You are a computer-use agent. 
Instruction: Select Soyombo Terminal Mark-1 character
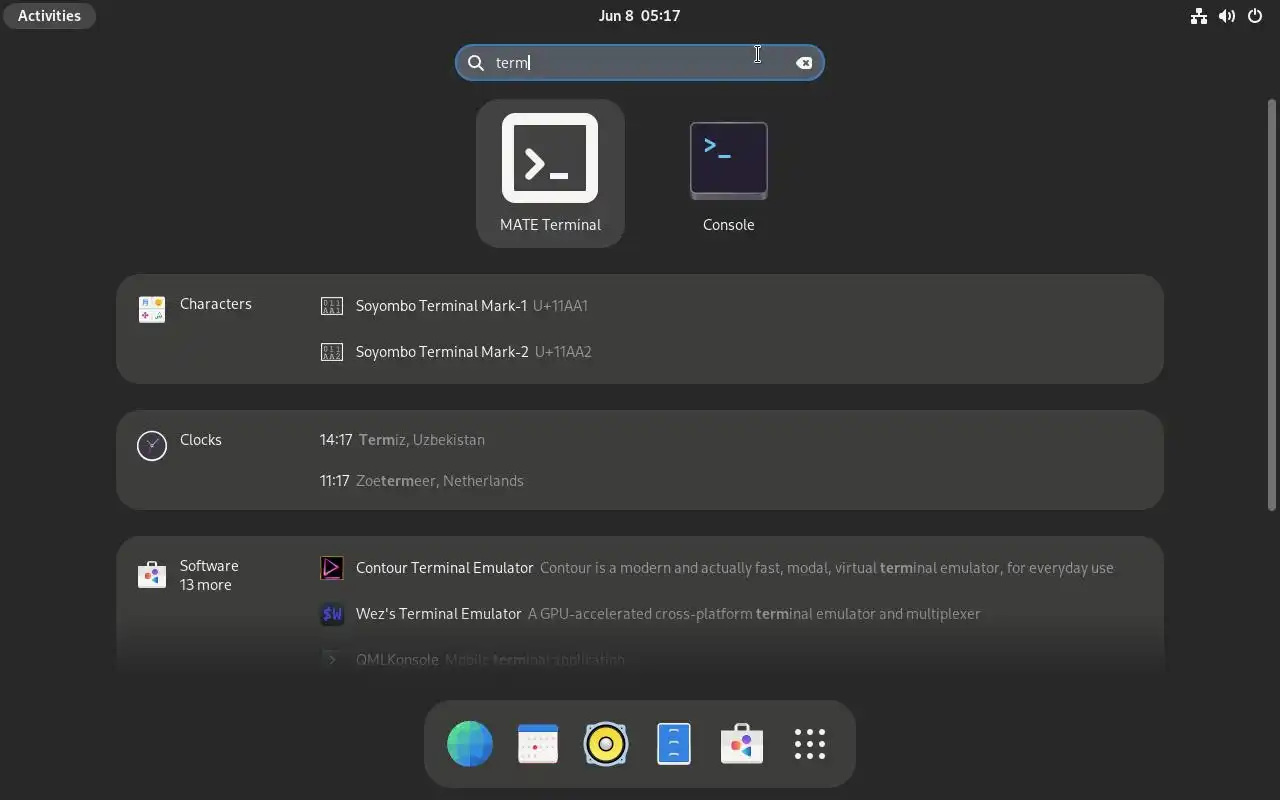click(736, 306)
